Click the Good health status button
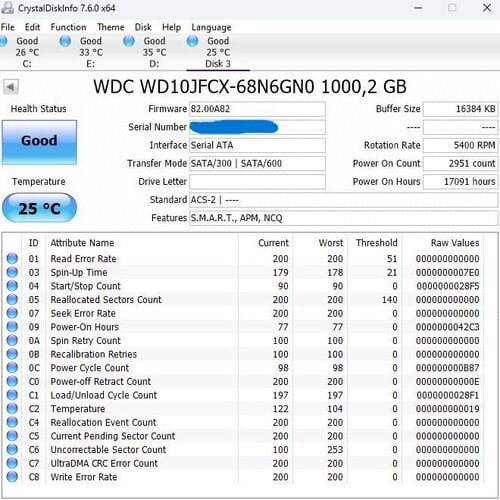The height and width of the screenshot is (500, 500). pyautogui.click(x=39, y=142)
